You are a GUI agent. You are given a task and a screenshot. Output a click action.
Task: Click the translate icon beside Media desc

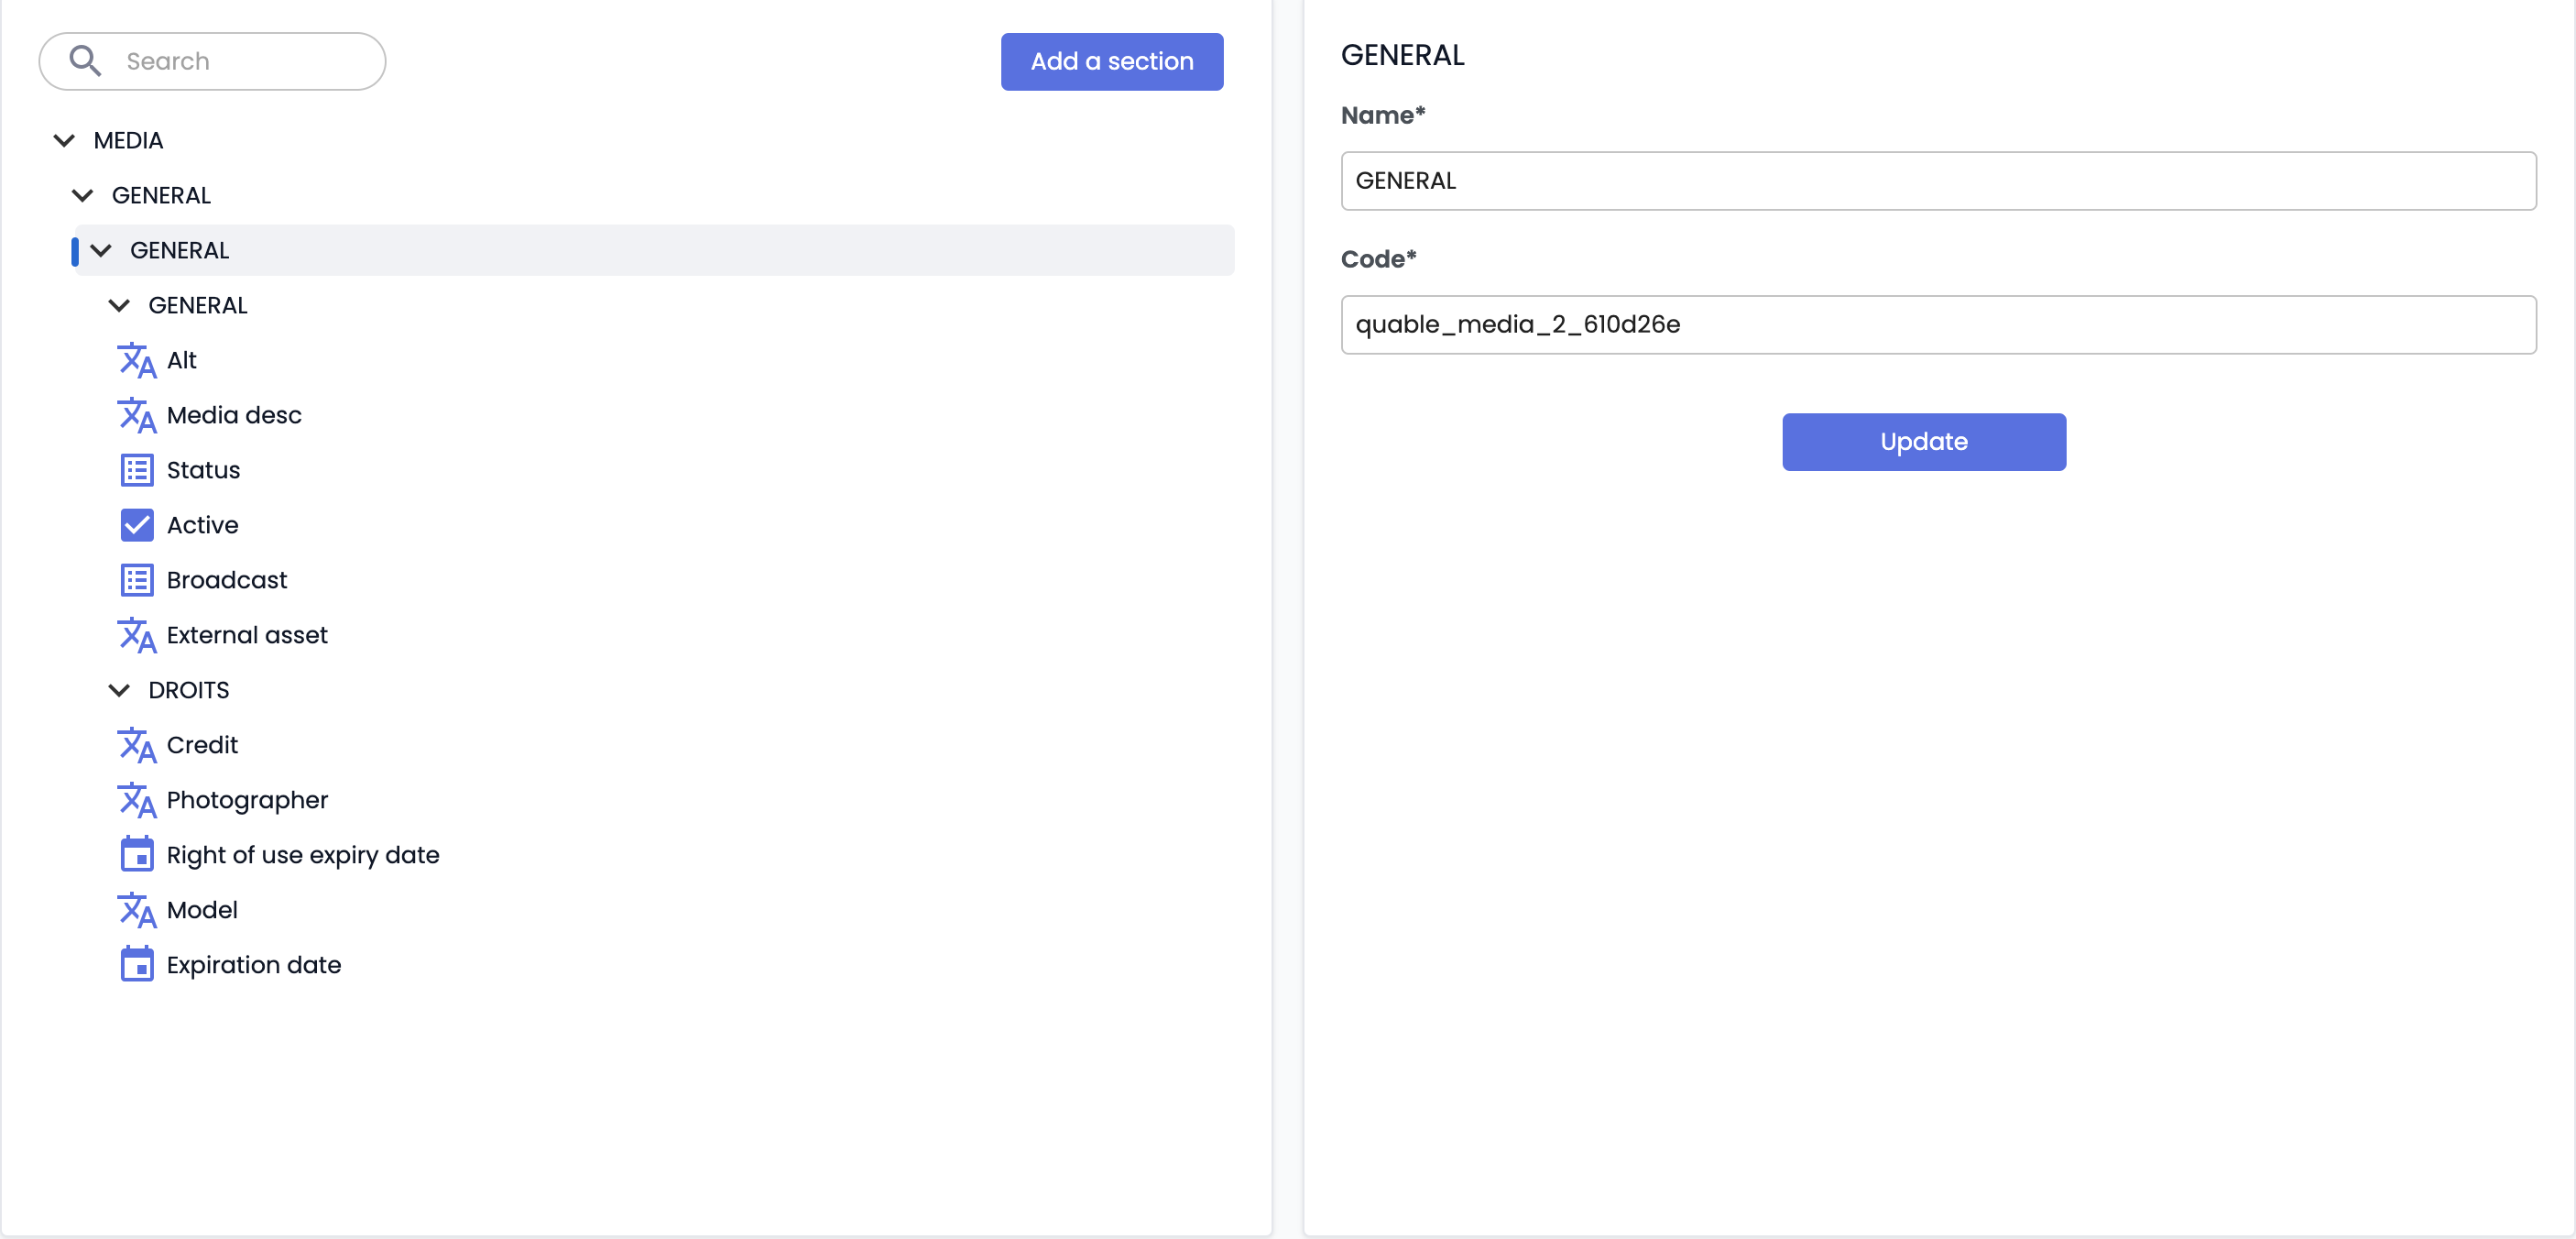tap(137, 415)
